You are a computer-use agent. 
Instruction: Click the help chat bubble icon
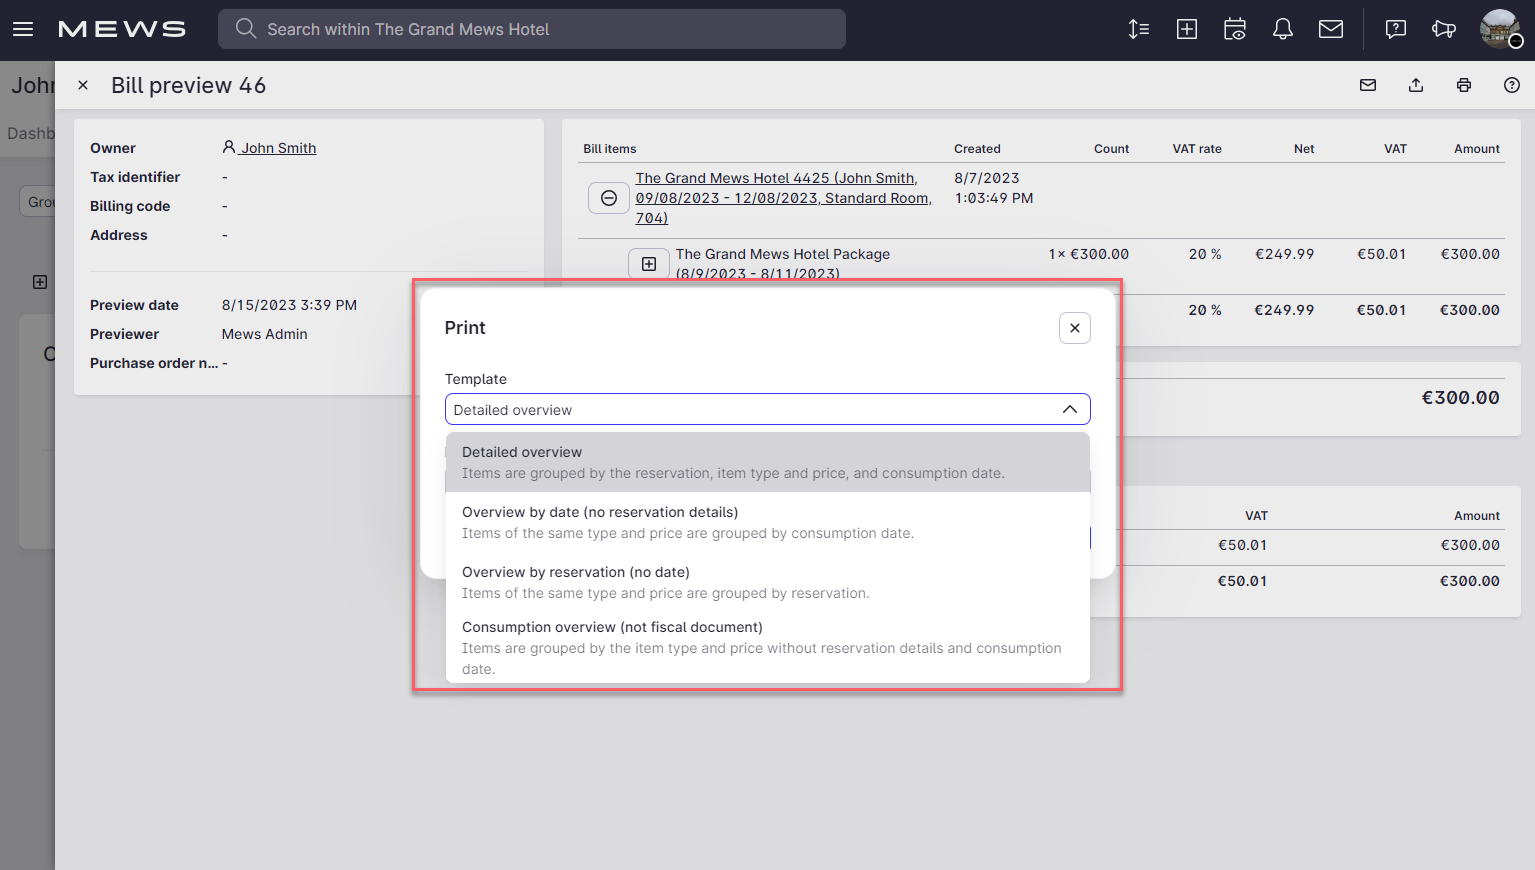1395,29
